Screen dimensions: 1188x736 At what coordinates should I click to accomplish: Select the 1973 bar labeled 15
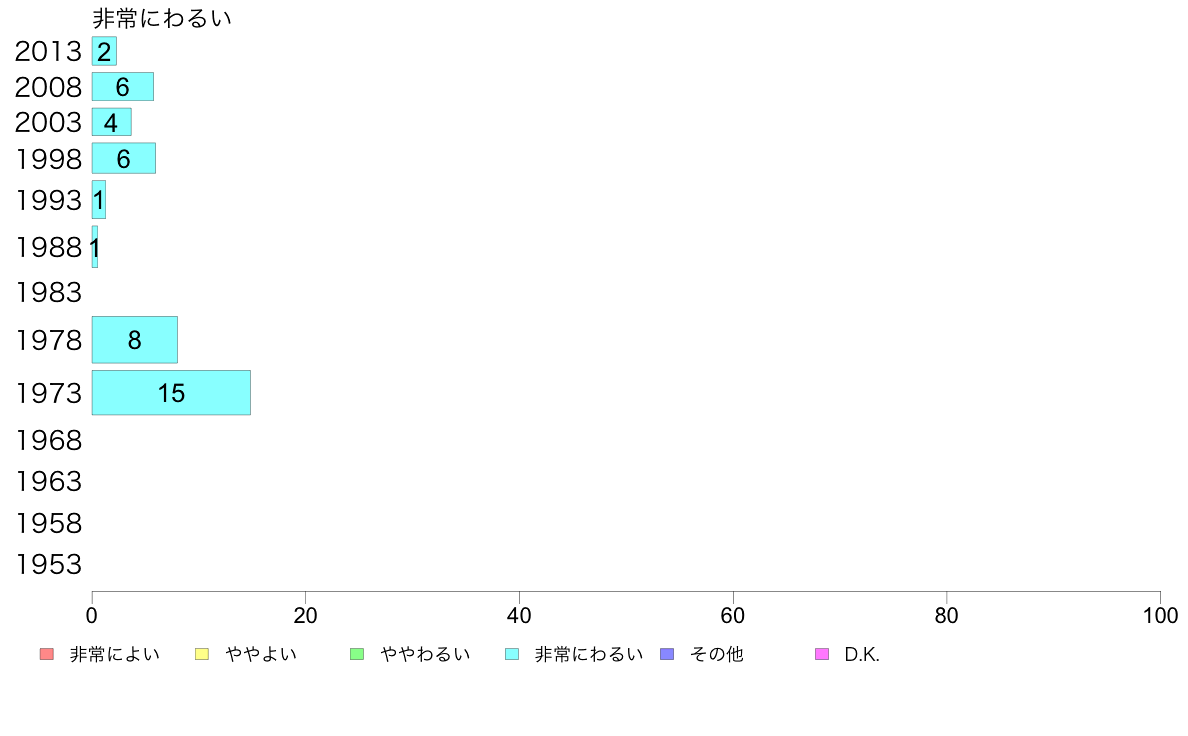(171, 393)
